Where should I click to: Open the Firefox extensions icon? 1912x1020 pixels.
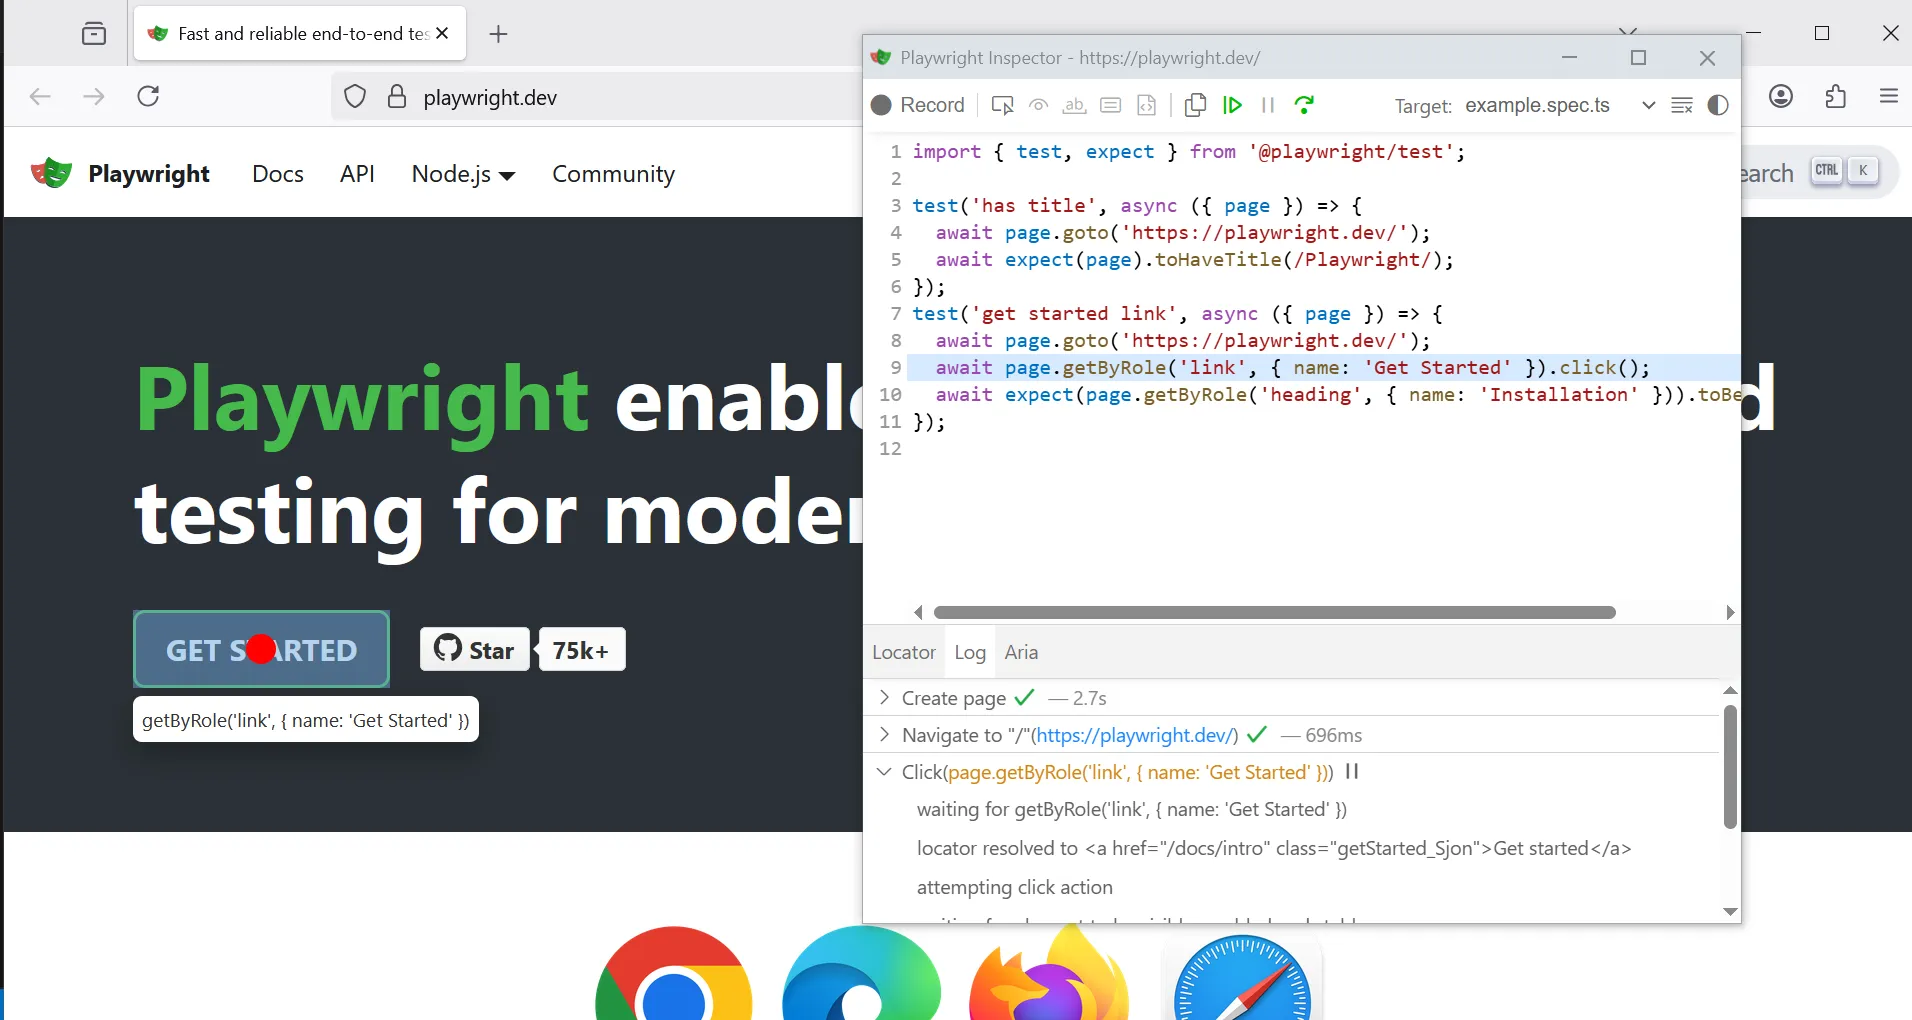[x=1835, y=96]
